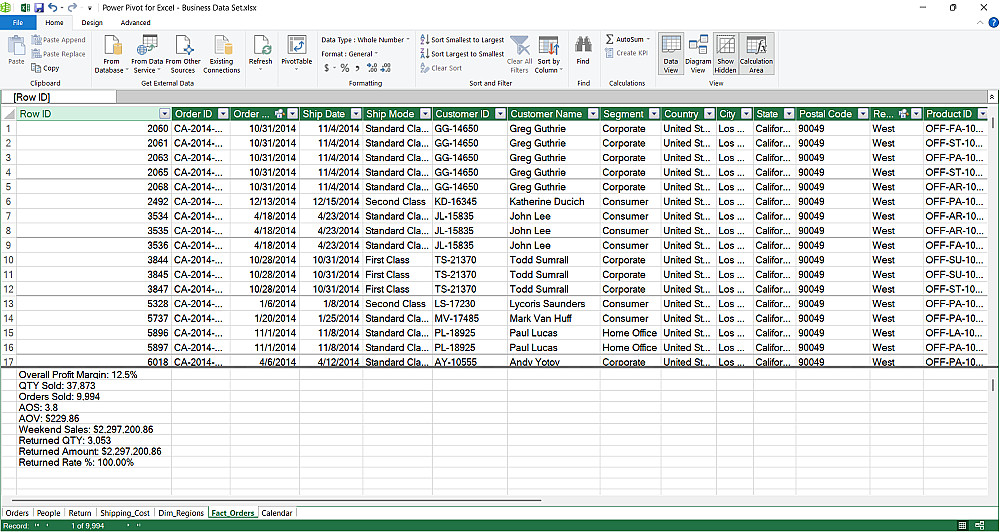Click Clear Sort

pyautogui.click(x=441, y=68)
